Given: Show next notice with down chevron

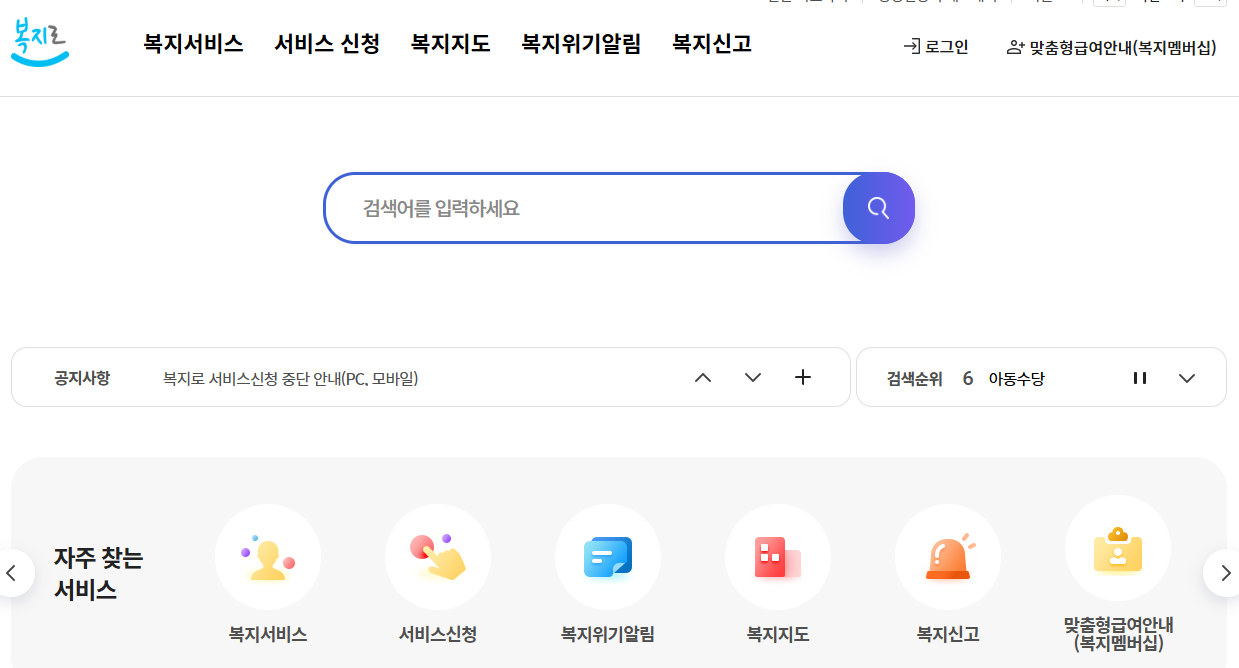Looking at the screenshot, I should point(753,377).
